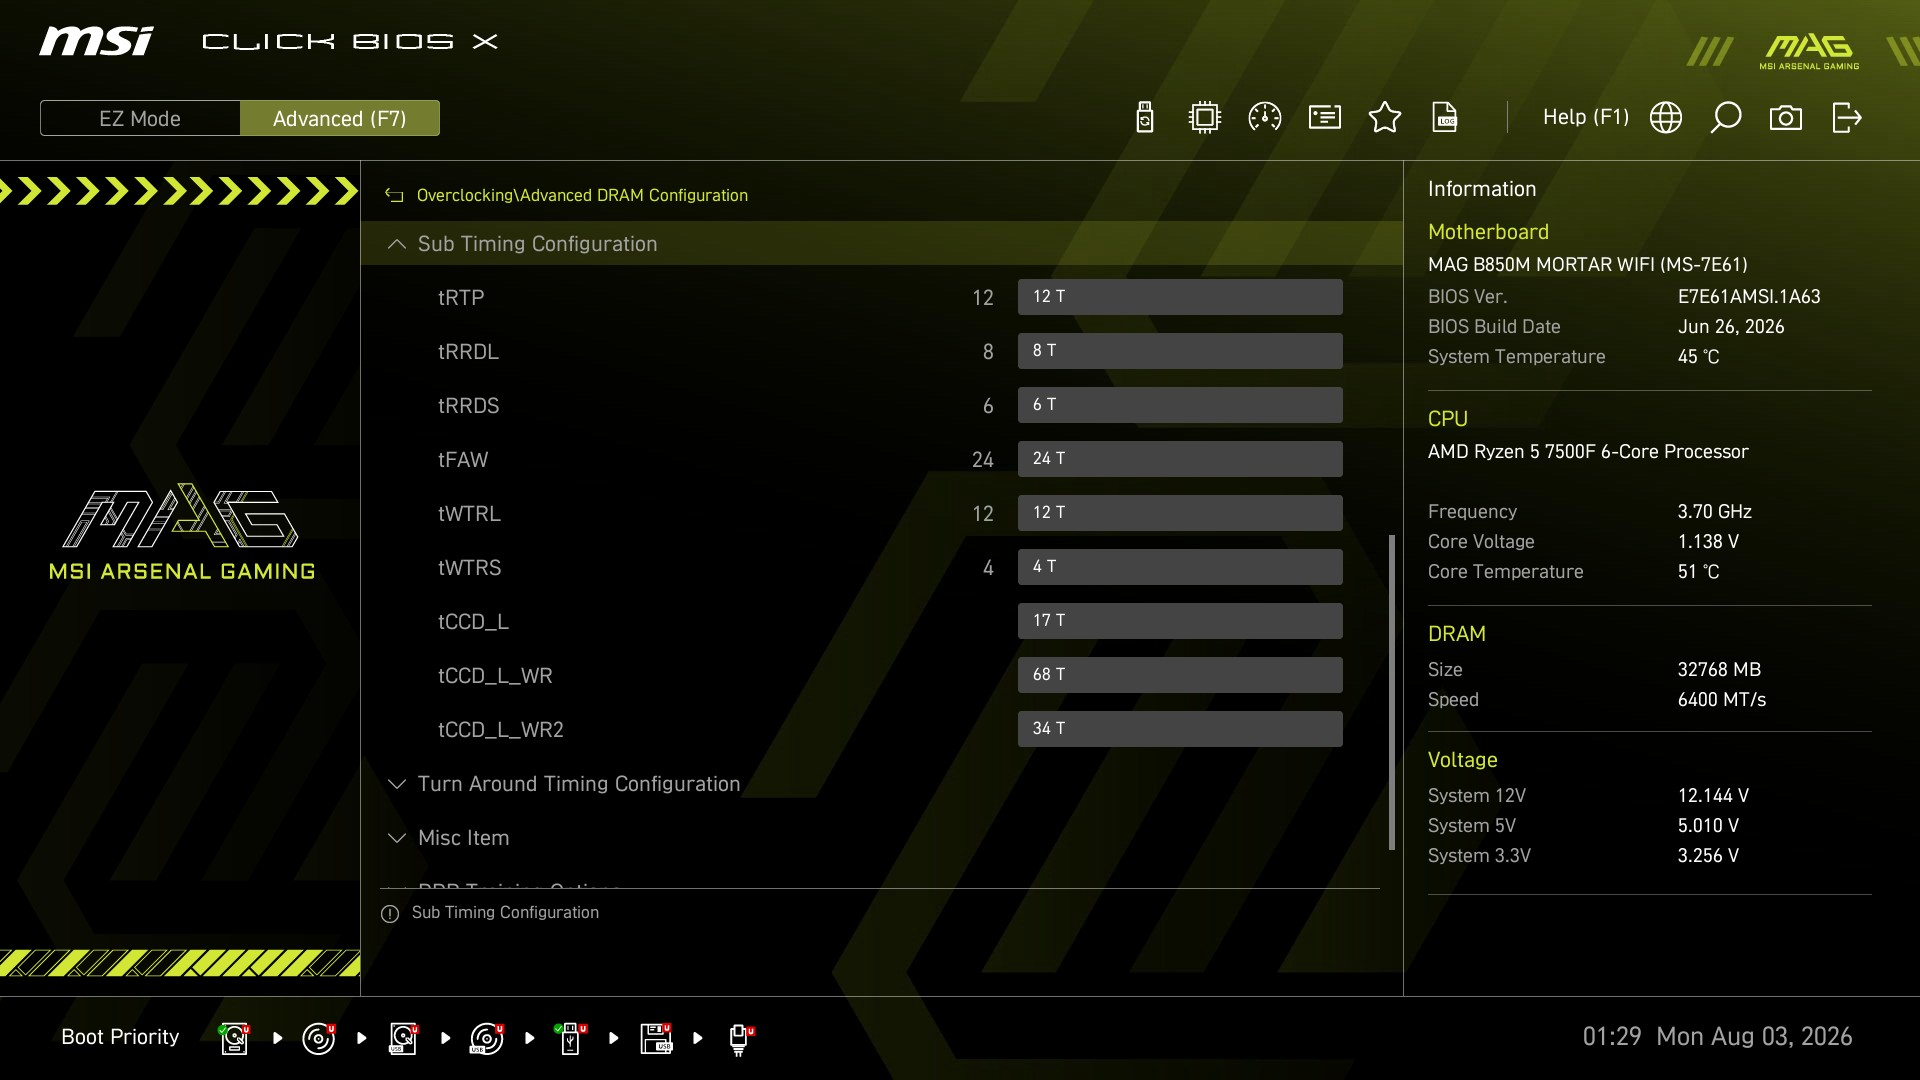
Task: Select the USB floppy boot icon
Action: pos(656,1038)
